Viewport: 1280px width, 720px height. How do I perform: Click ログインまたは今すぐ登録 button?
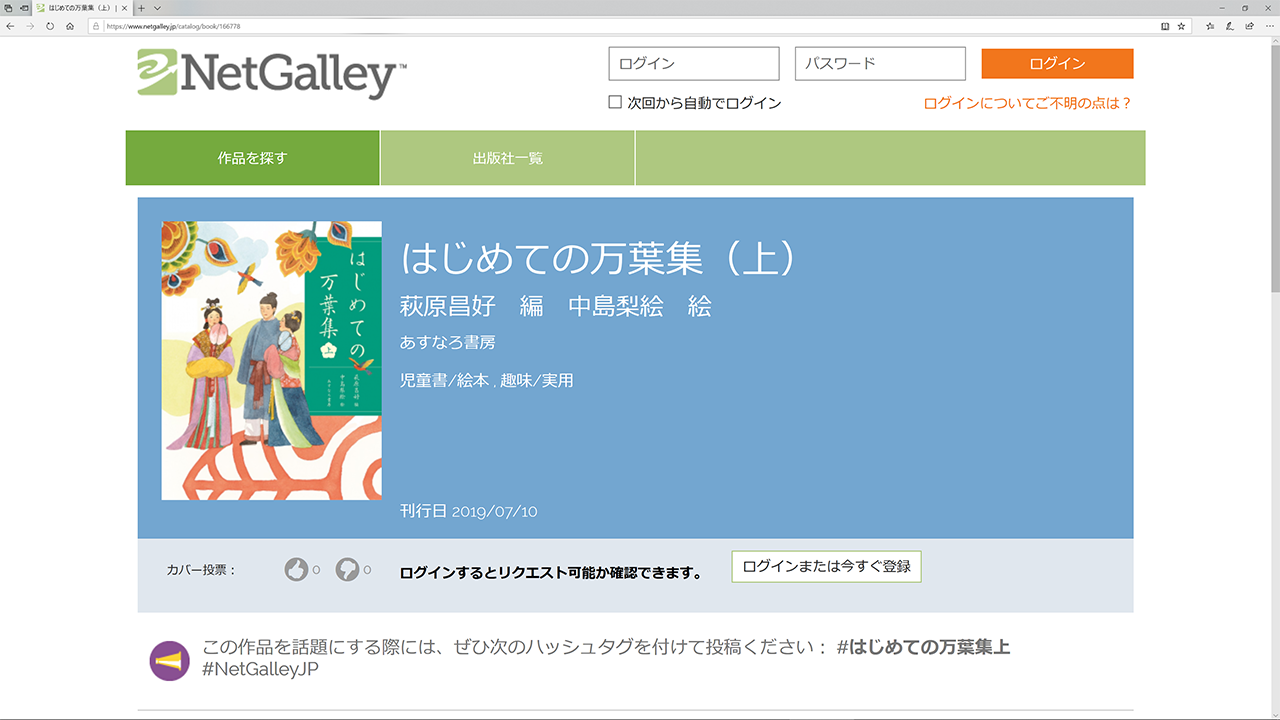(826, 566)
